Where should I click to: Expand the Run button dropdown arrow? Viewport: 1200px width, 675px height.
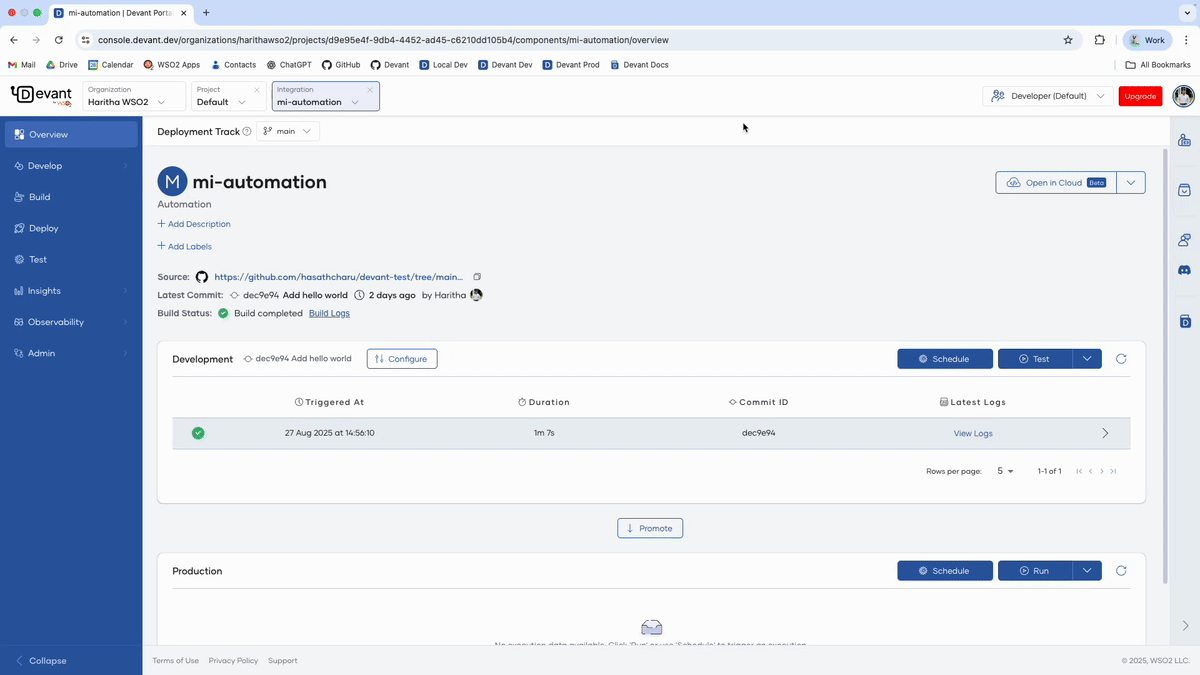(1087, 571)
